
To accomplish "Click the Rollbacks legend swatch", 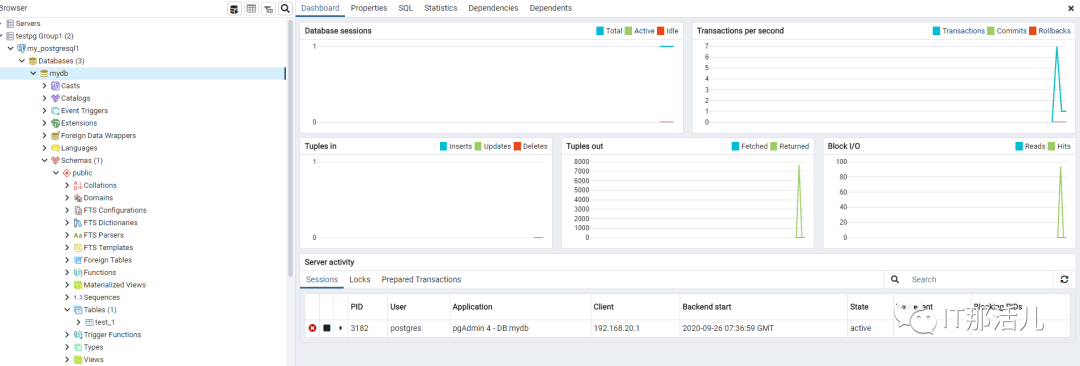I will pos(1033,31).
